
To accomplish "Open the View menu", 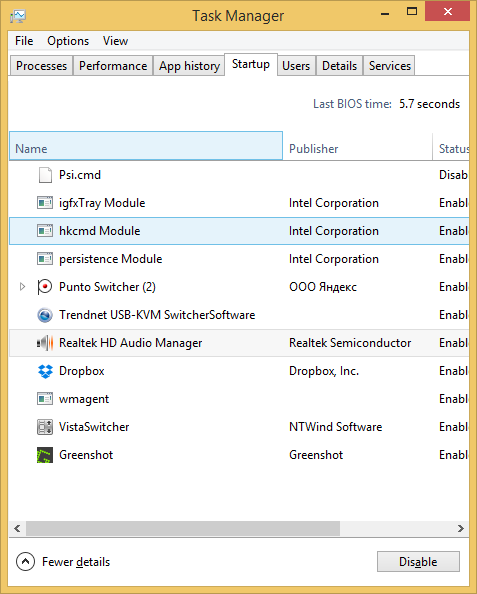I will pyautogui.click(x=116, y=41).
